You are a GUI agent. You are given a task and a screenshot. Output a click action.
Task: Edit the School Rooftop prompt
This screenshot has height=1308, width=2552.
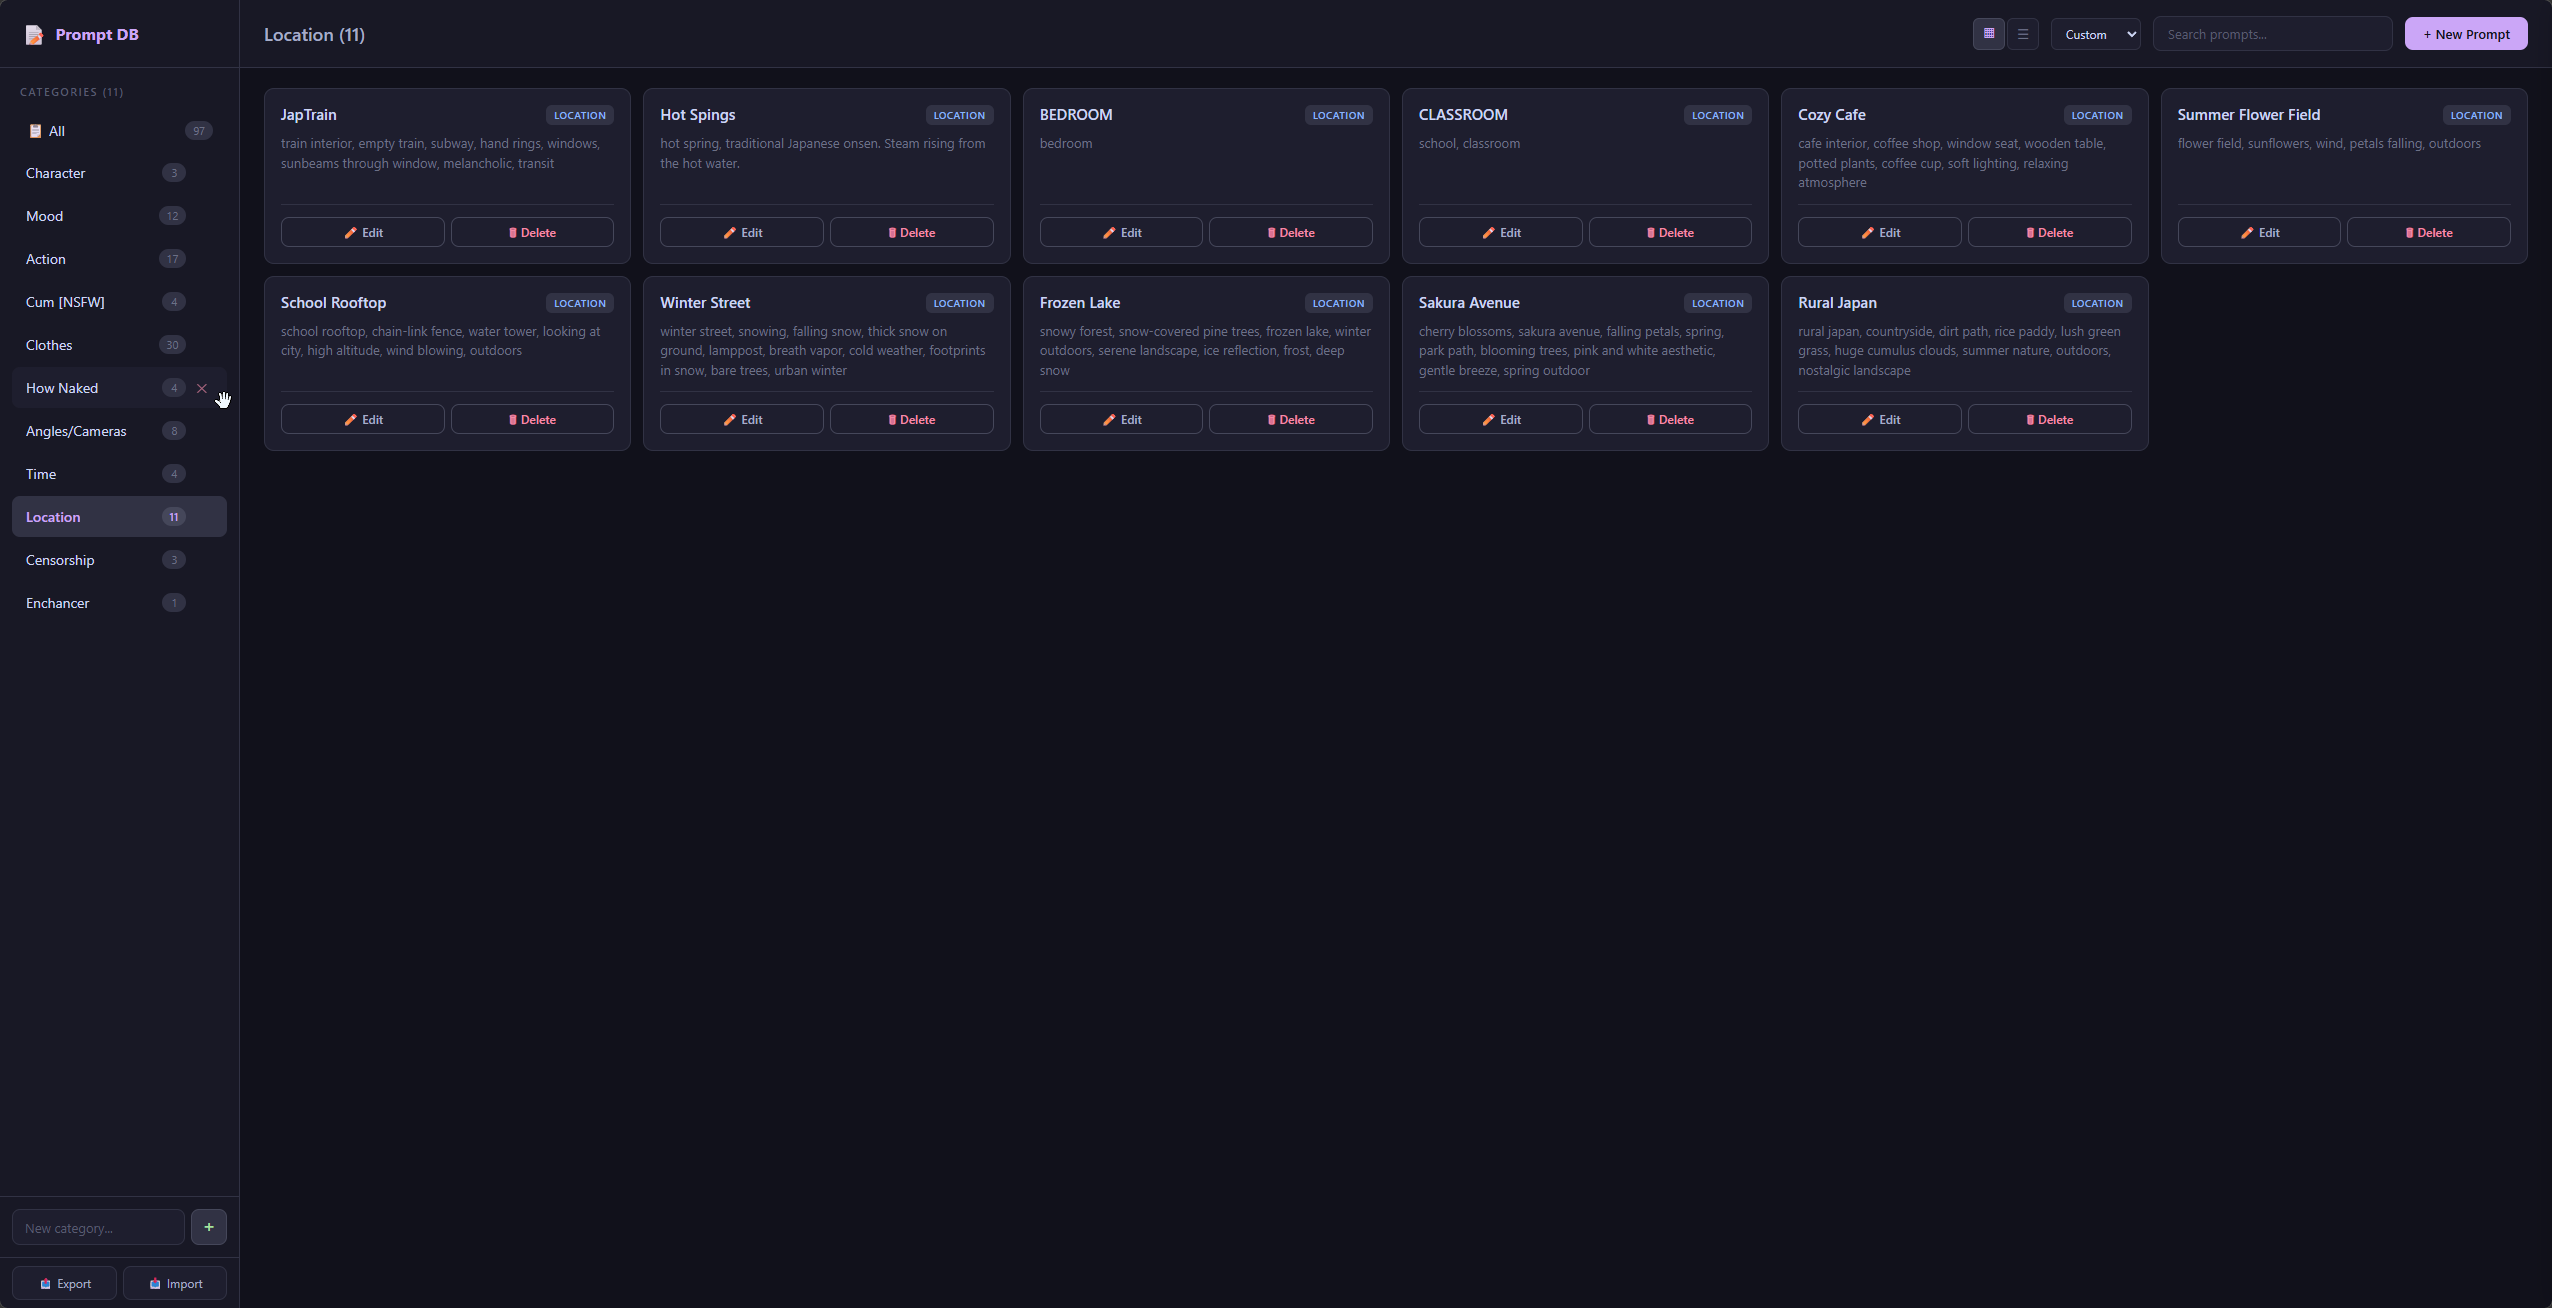[x=362, y=419]
